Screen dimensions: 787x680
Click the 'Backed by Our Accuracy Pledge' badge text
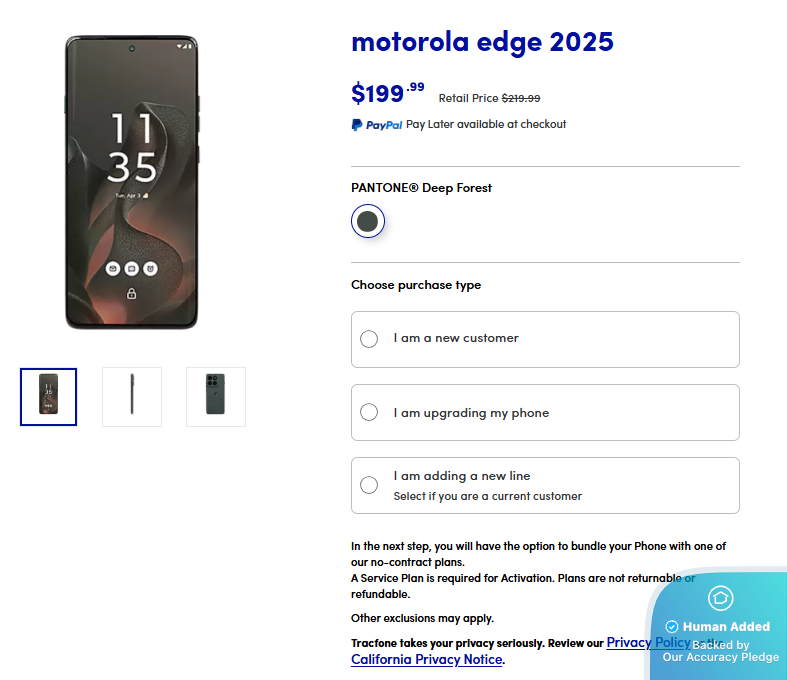coord(721,651)
